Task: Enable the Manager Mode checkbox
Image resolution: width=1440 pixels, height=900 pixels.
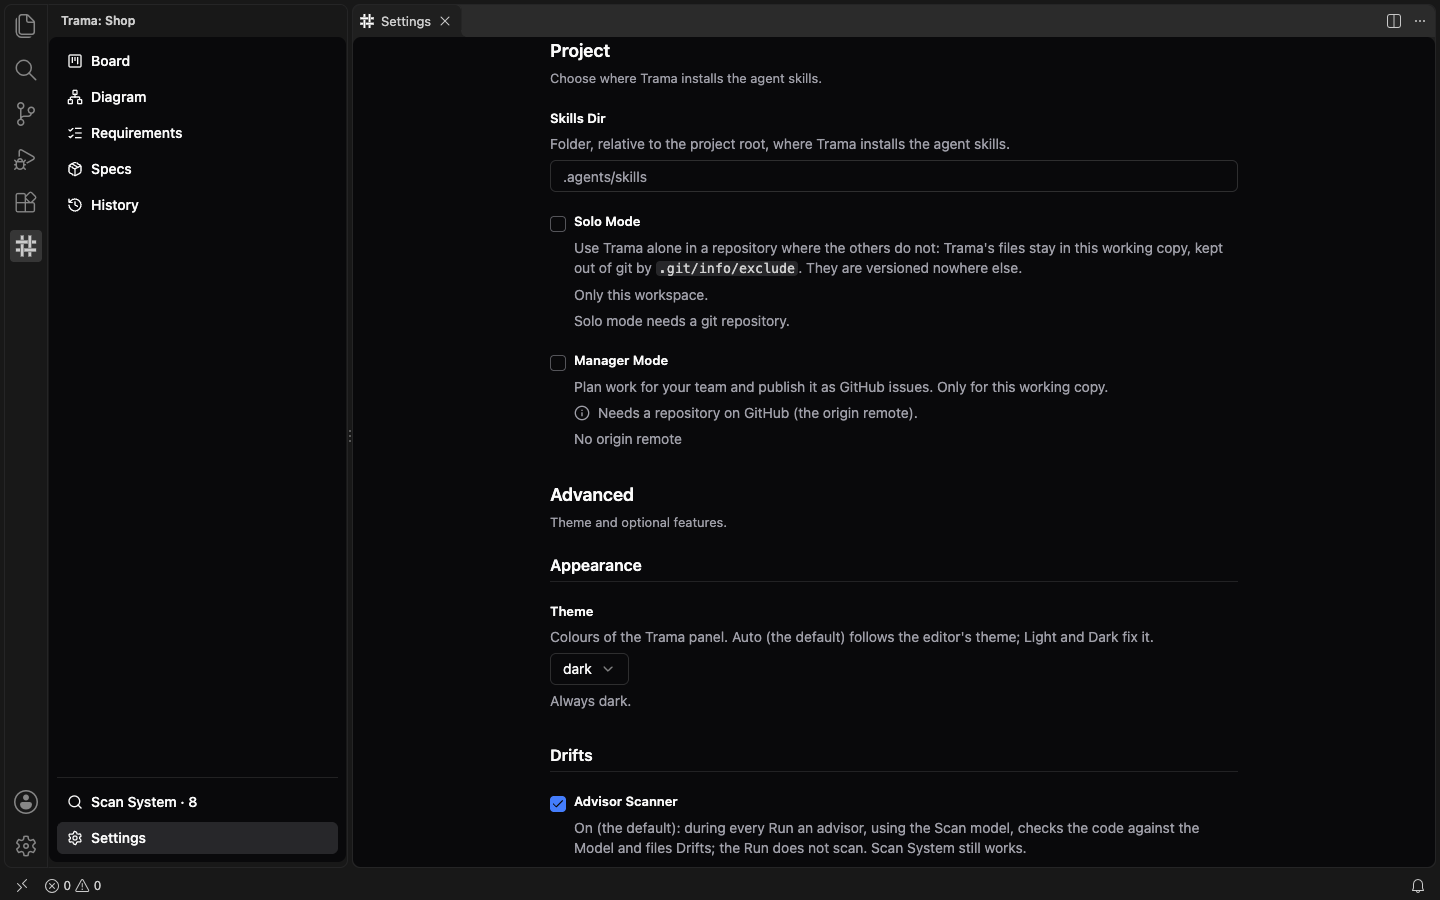Action: click(x=558, y=363)
